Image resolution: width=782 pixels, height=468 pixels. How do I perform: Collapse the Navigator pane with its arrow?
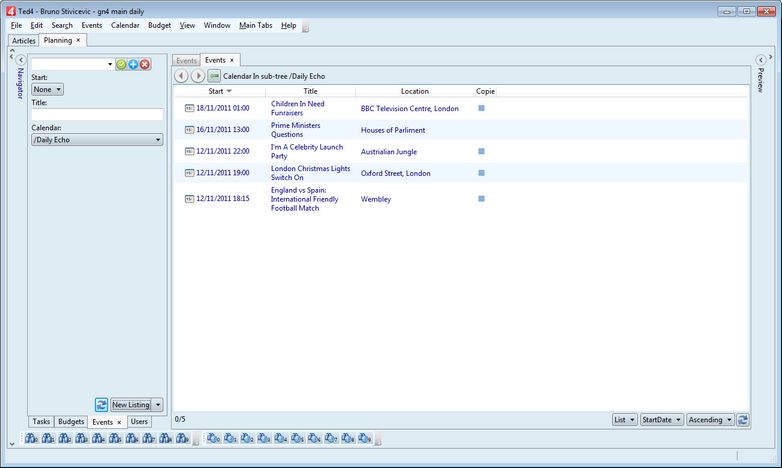pyautogui.click(x=21, y=60)
